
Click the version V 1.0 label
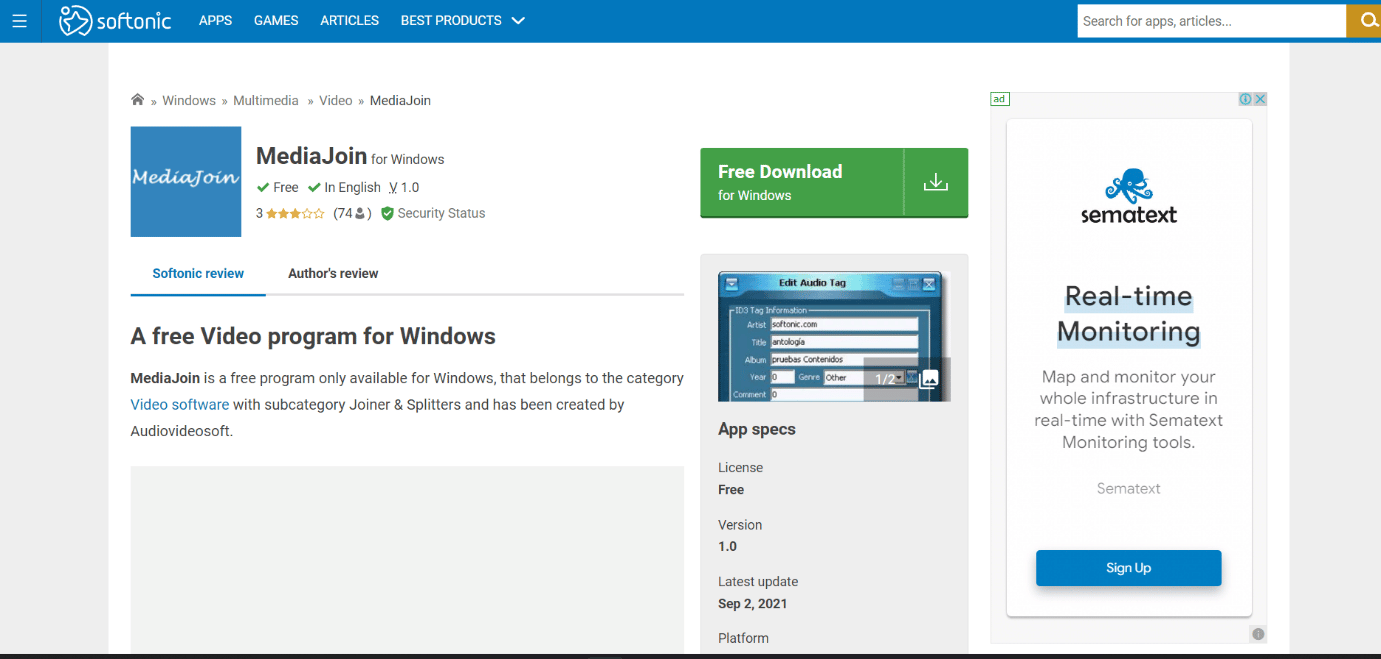(404, 187)
